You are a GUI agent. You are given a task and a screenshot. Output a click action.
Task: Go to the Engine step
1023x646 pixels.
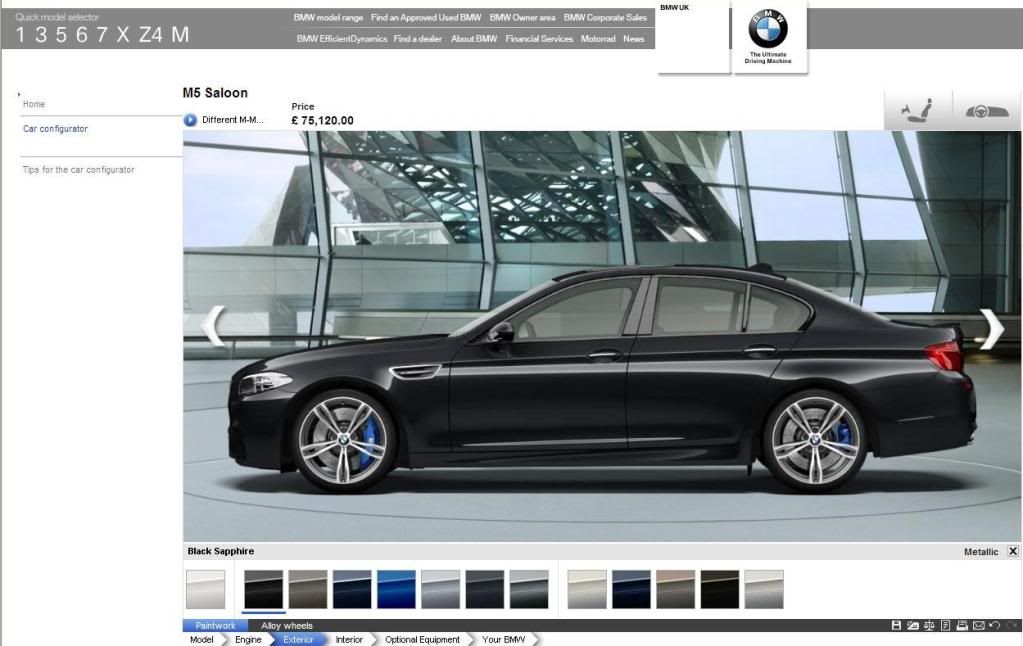[x=248, y=639]
